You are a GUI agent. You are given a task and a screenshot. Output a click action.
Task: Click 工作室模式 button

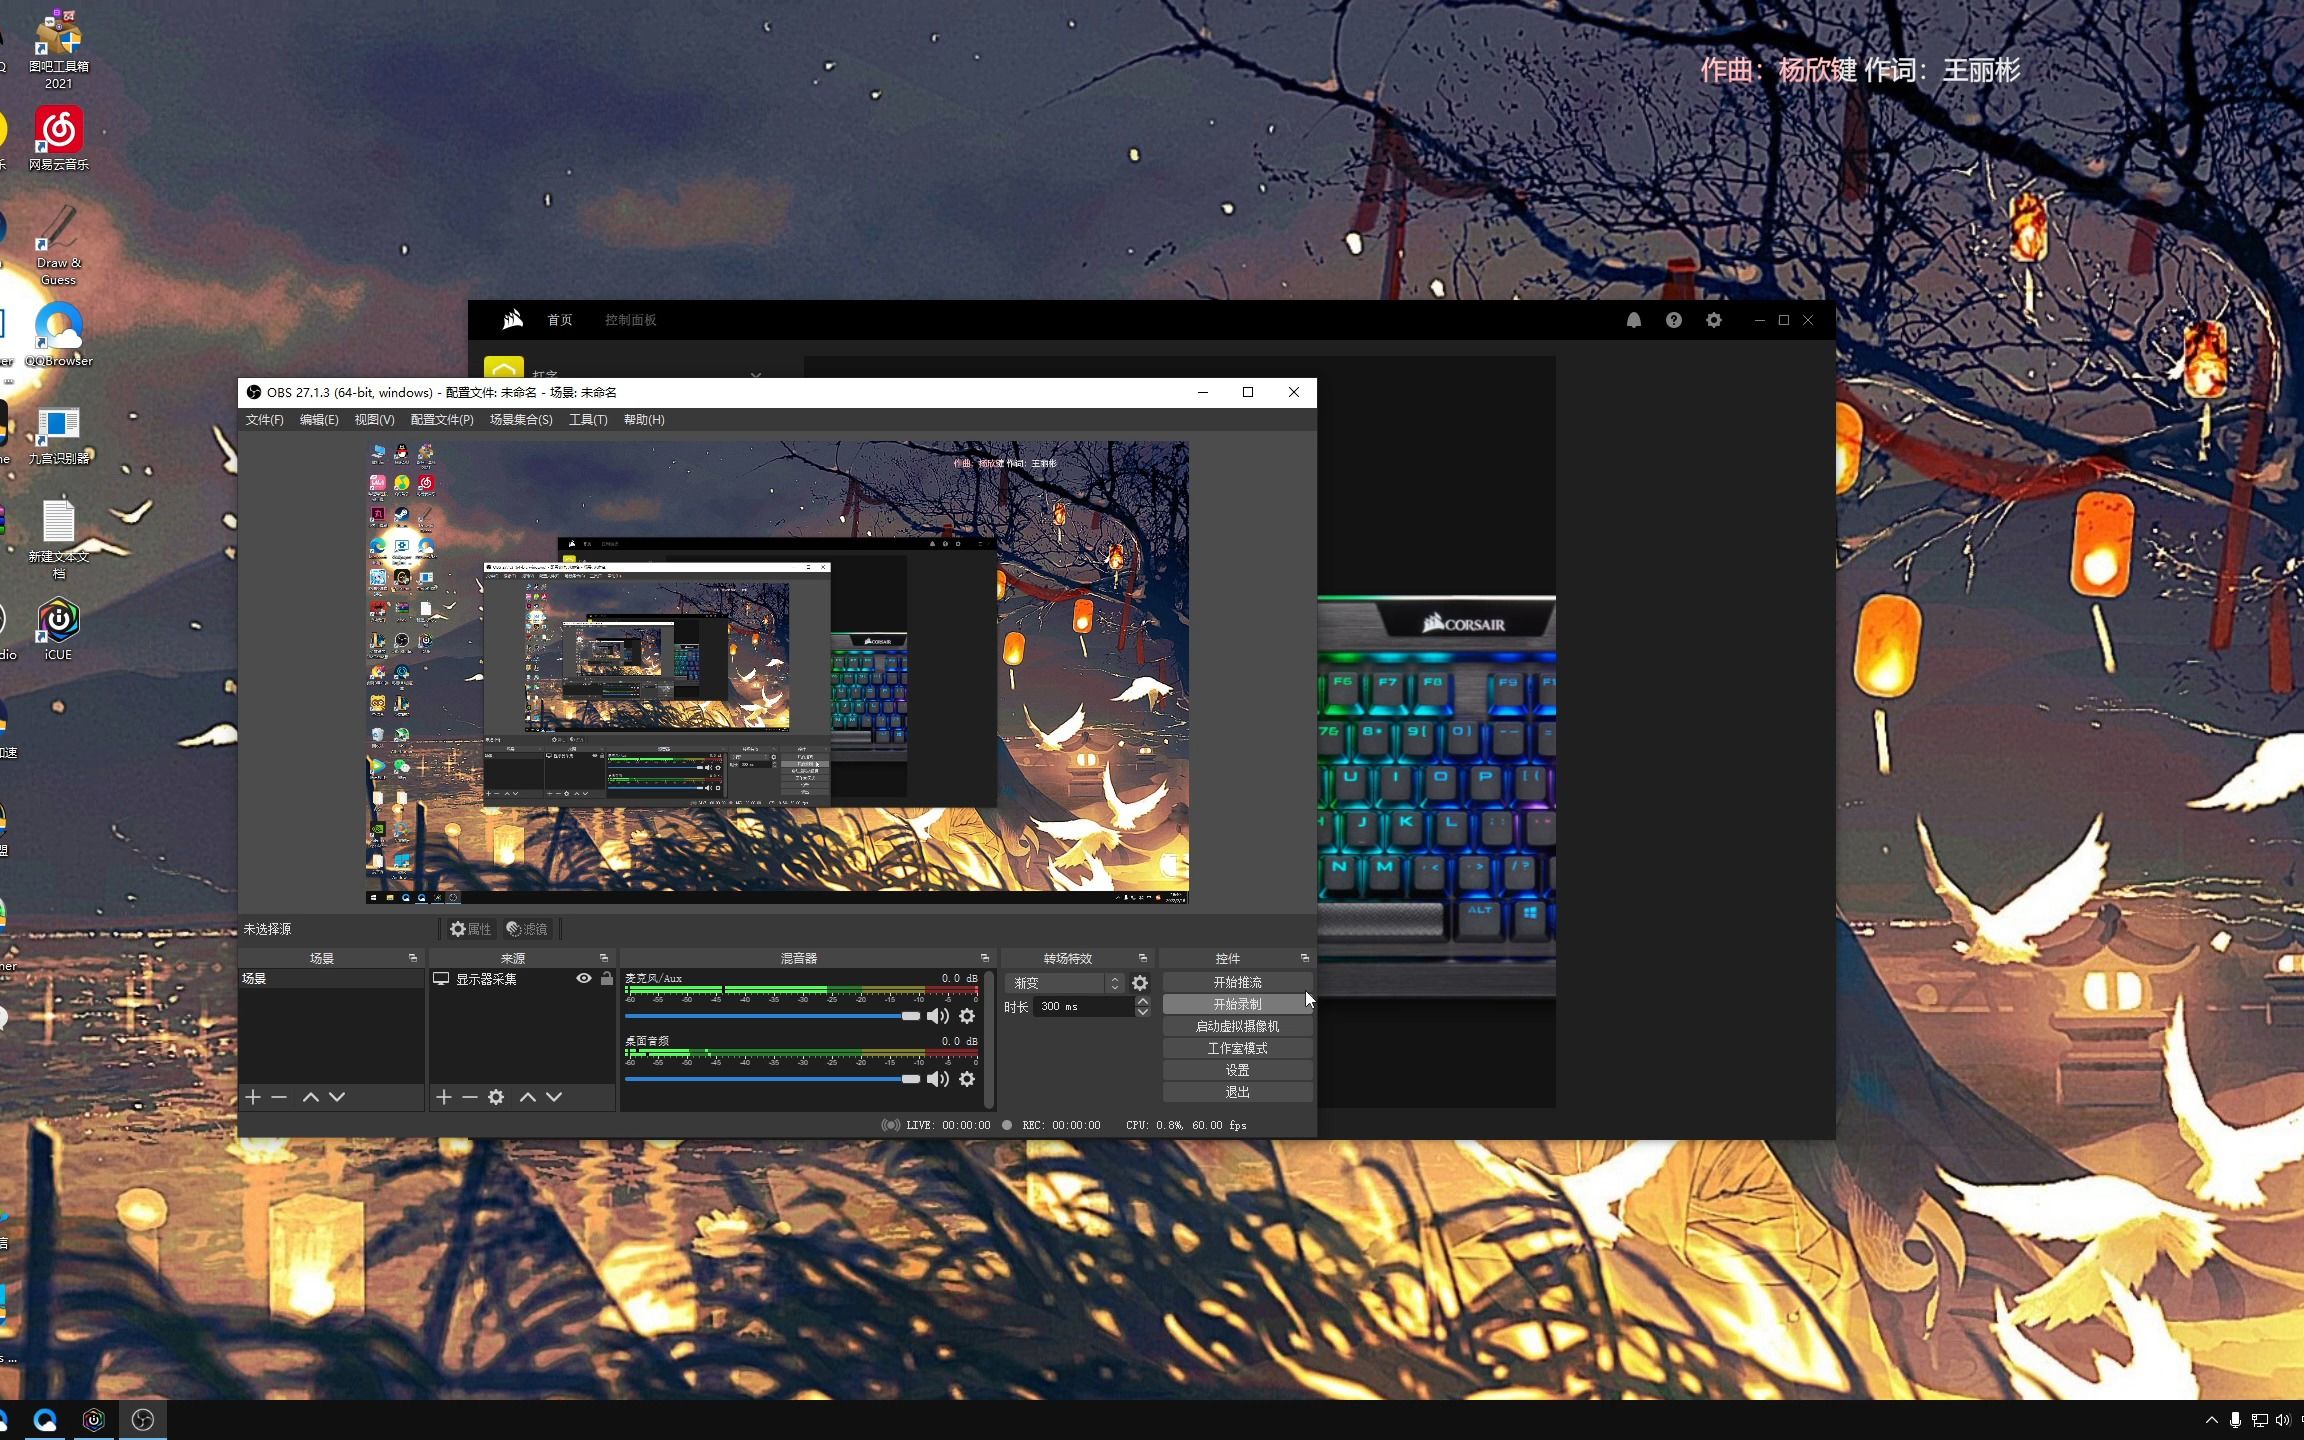click(x=1237, y=1049)
